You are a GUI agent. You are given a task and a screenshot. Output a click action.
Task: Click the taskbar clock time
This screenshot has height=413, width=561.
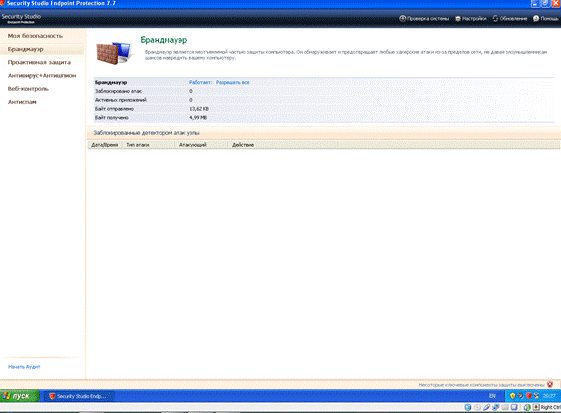[549, 396]
